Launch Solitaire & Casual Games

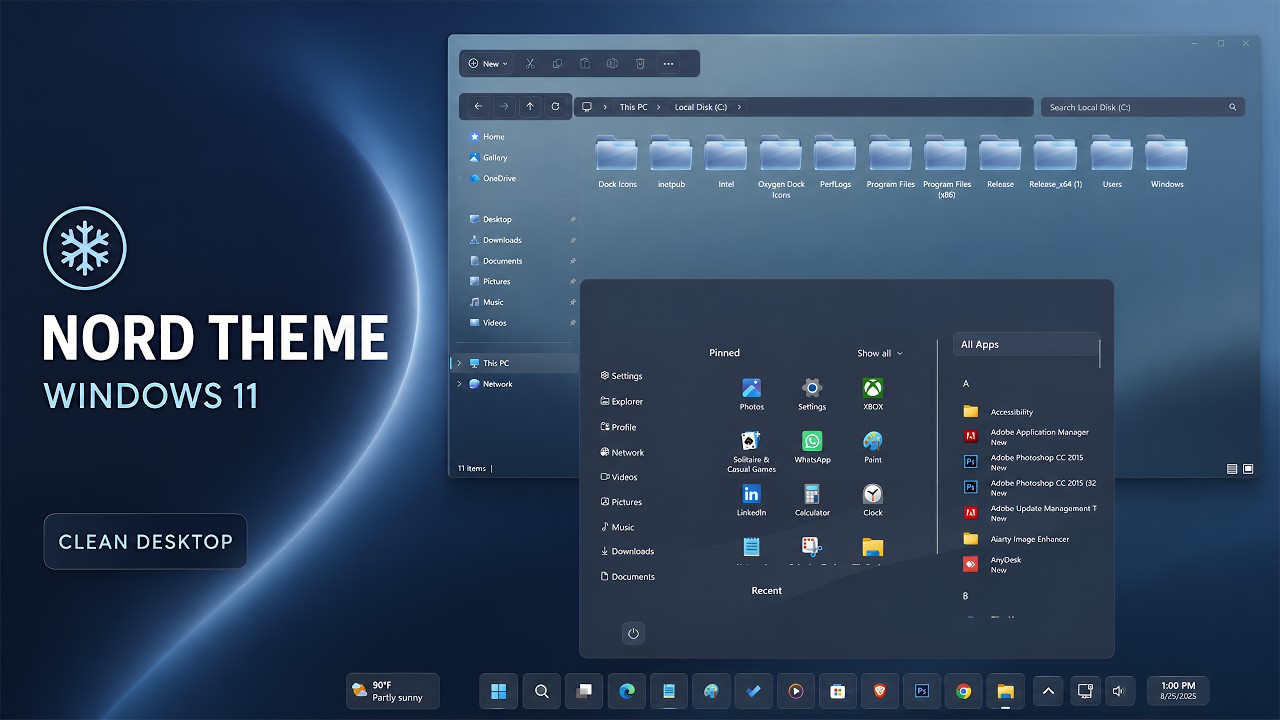point(751,452)
